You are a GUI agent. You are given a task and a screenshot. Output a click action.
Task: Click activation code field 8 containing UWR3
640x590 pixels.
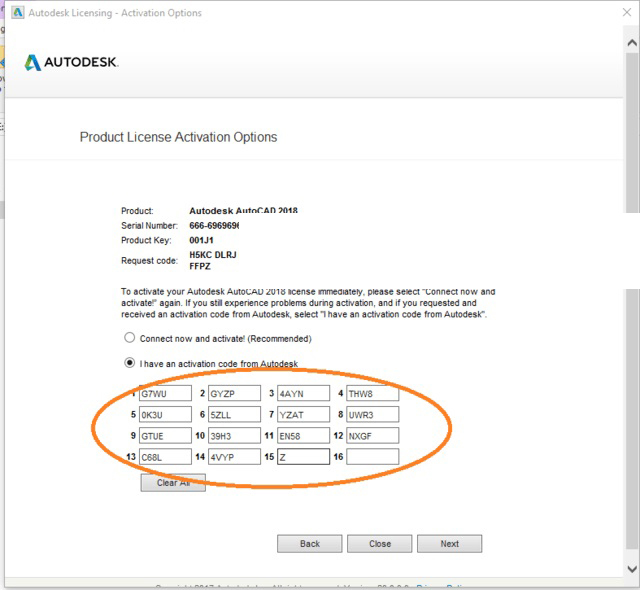click(x=373, y=415)
